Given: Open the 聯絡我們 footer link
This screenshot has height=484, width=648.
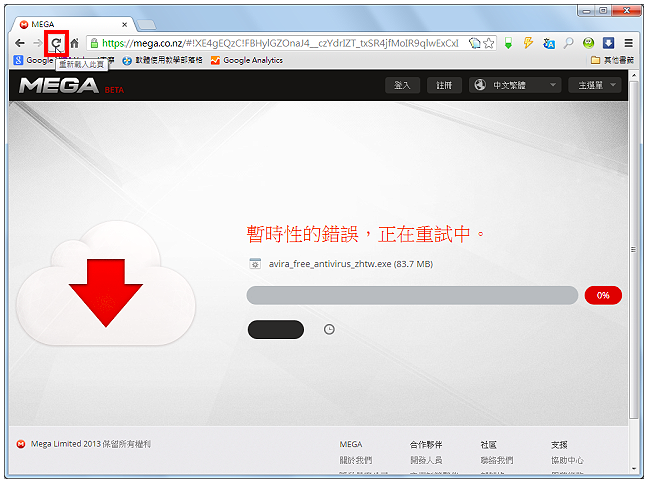Looking at the screenshot, I should point(497,460).
